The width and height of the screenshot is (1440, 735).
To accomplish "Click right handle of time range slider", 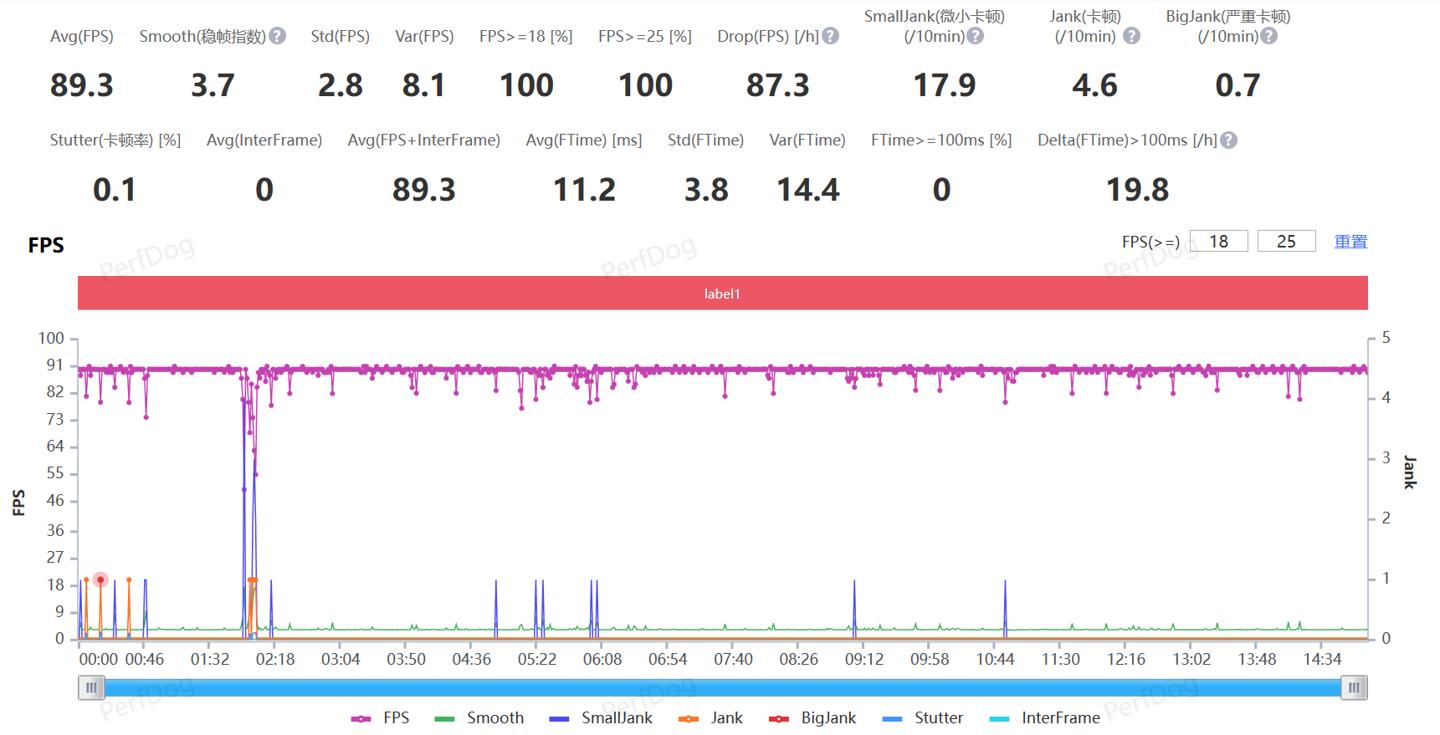I will 1354,687.
